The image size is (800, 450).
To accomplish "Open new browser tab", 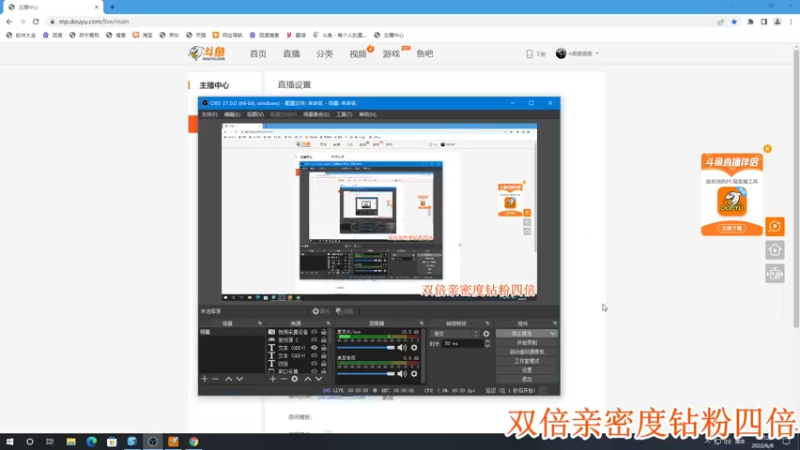I will pos(112,7).
